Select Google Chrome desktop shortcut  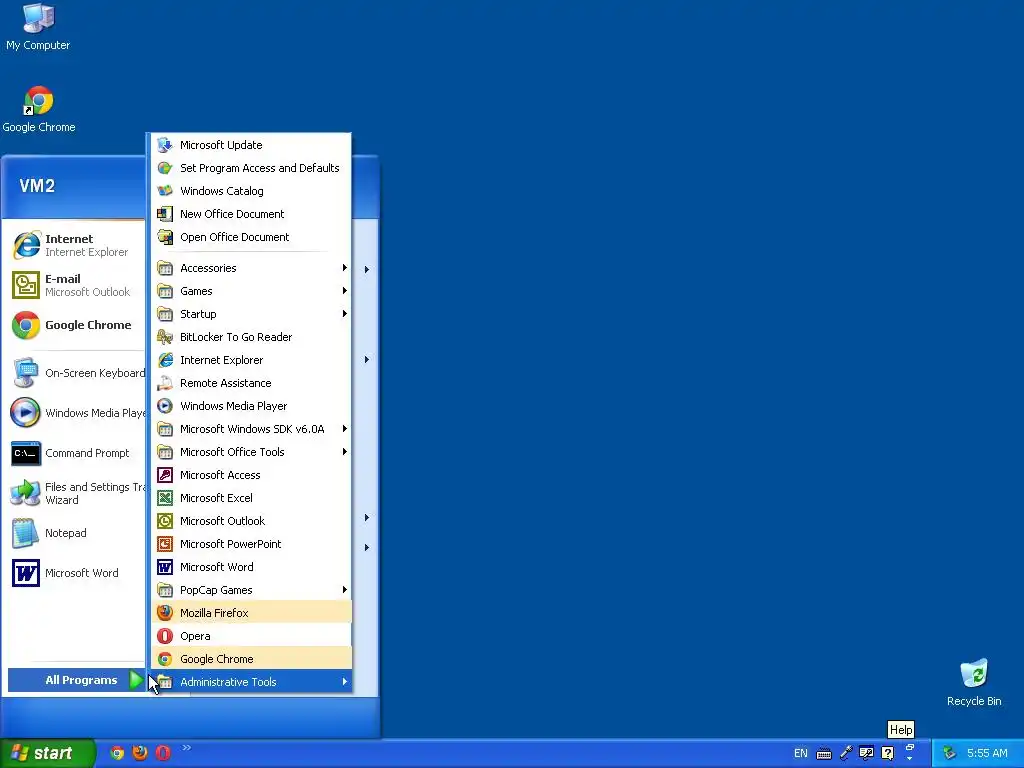39,110
